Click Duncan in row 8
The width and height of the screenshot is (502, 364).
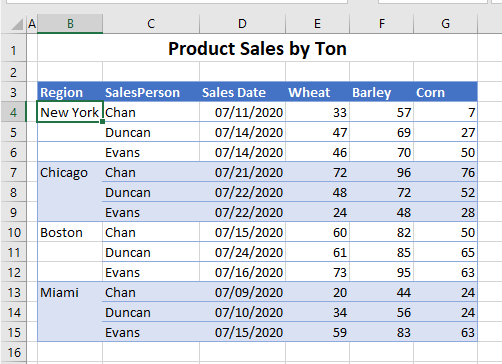click(151, 192)
